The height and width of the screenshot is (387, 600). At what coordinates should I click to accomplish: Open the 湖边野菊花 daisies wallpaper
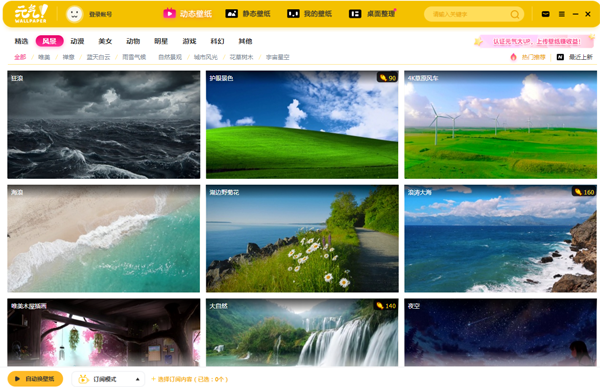(302, 238)
